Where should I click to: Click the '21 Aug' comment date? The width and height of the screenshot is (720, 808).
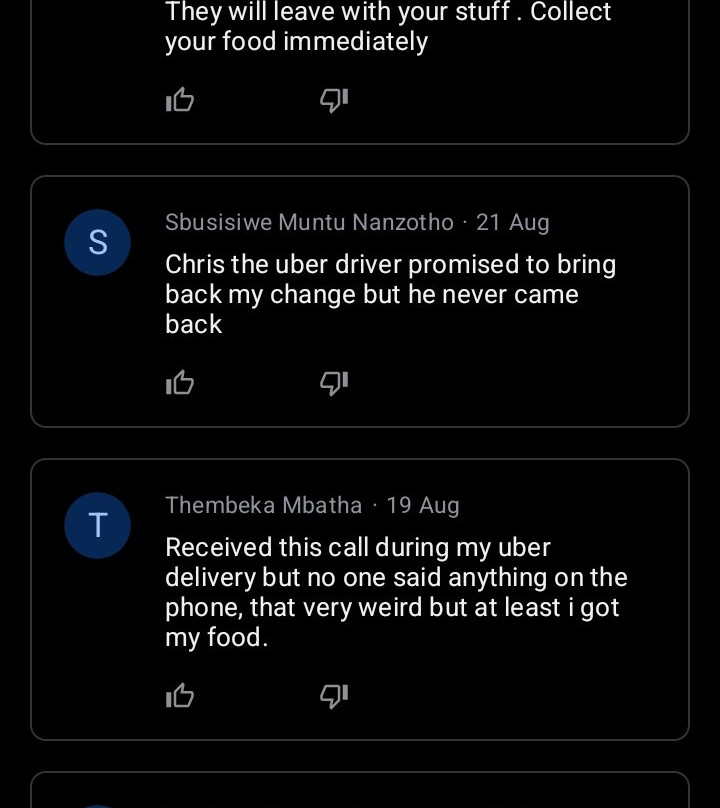pos(513,222)
